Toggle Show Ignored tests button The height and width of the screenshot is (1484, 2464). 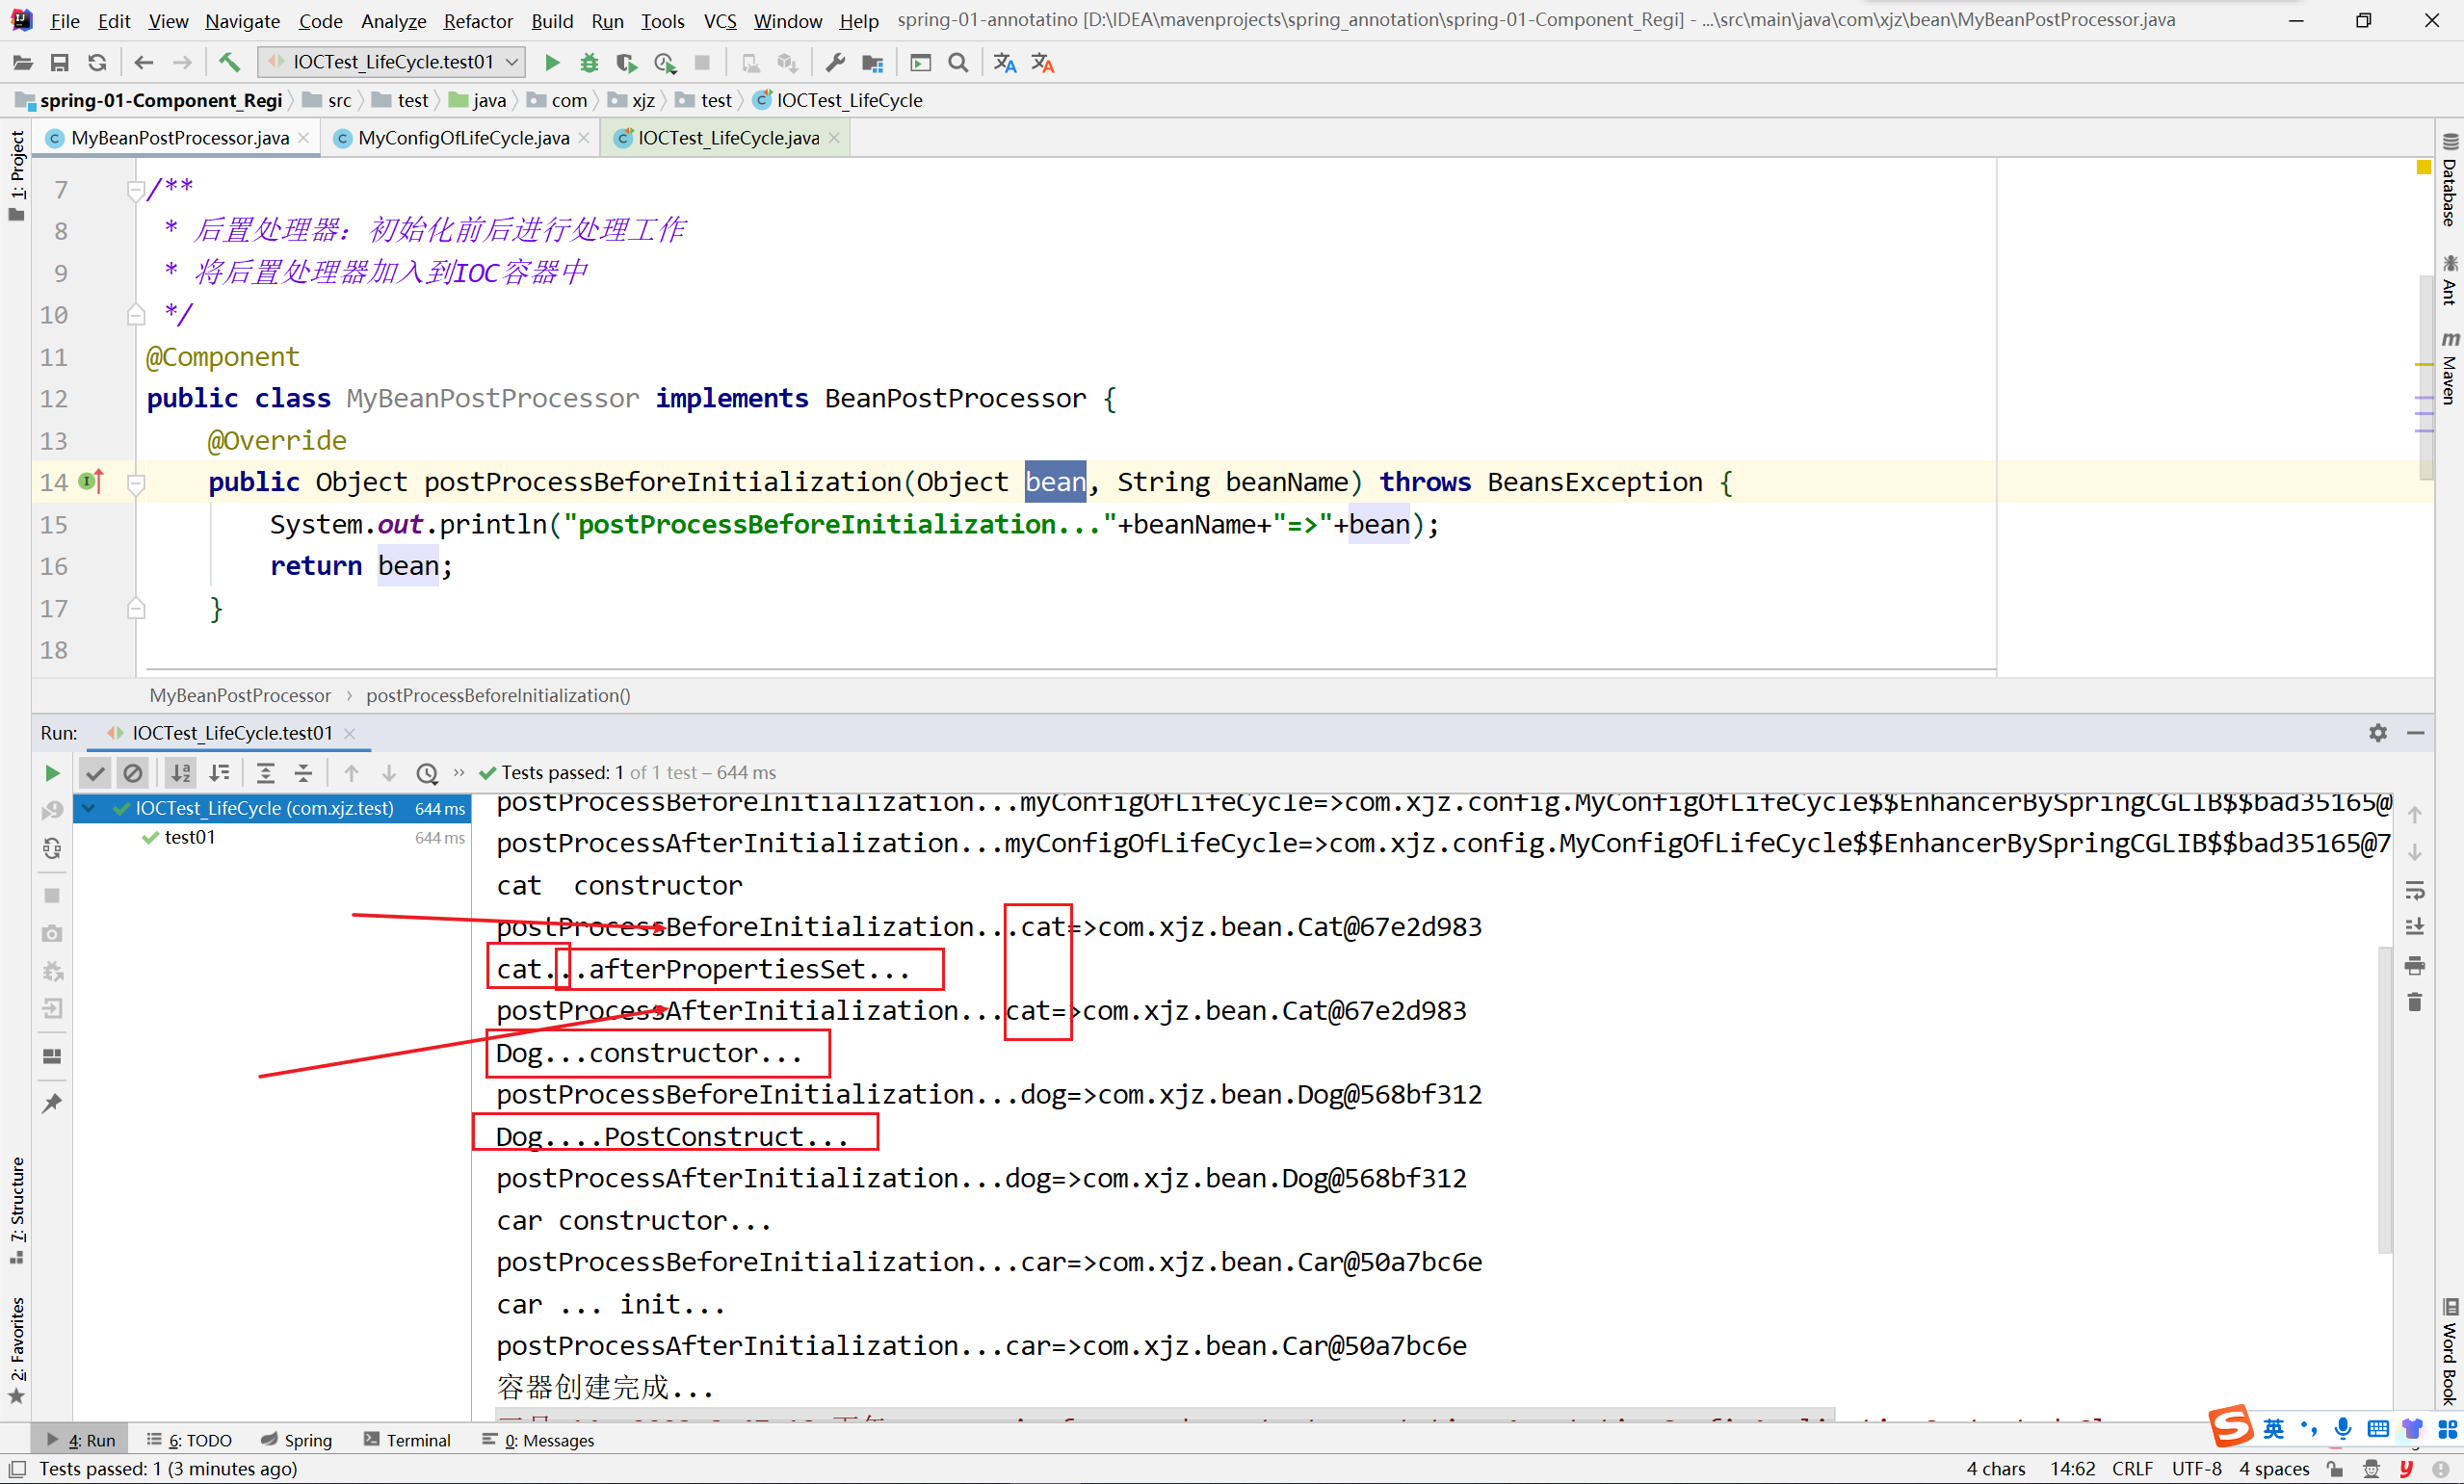coord(133,773)
